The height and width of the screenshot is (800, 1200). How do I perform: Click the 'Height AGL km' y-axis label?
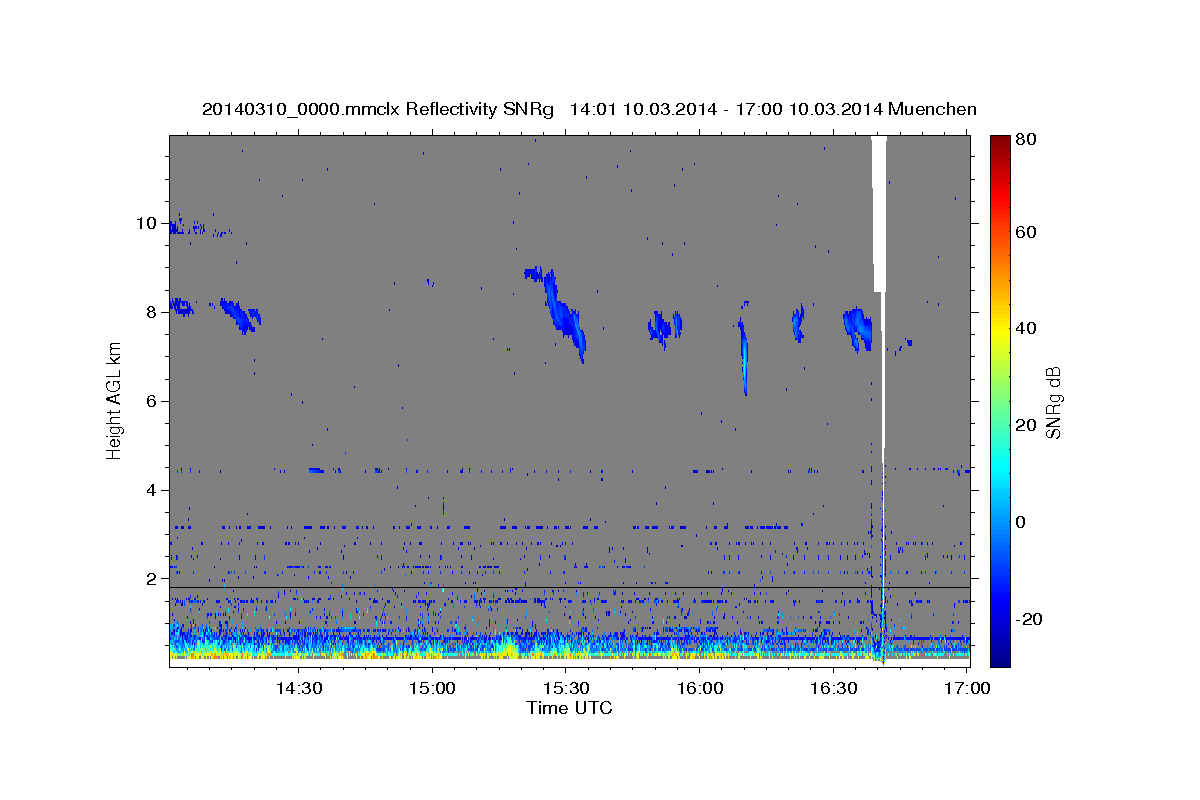point(115,400)
